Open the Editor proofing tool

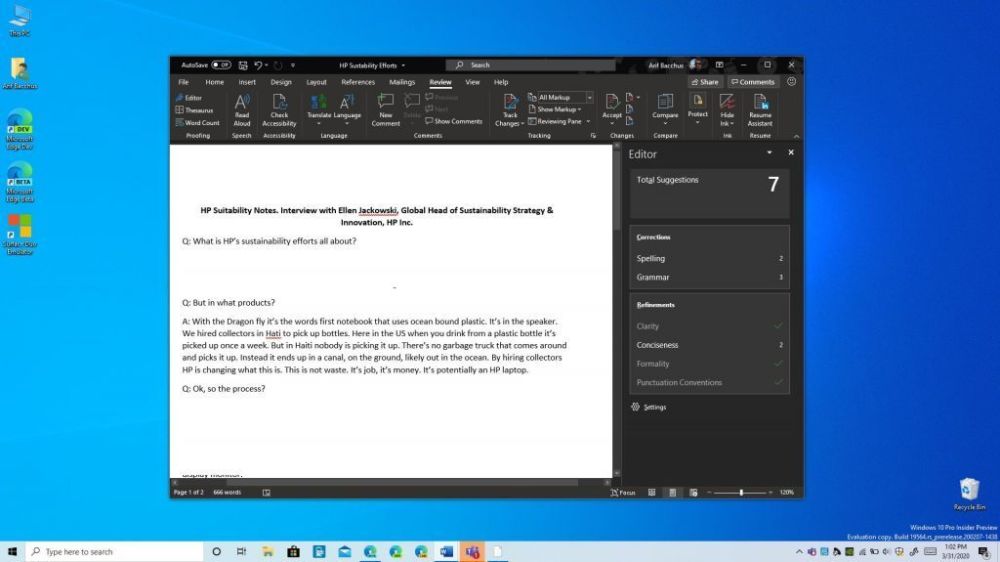coord(189,98)
